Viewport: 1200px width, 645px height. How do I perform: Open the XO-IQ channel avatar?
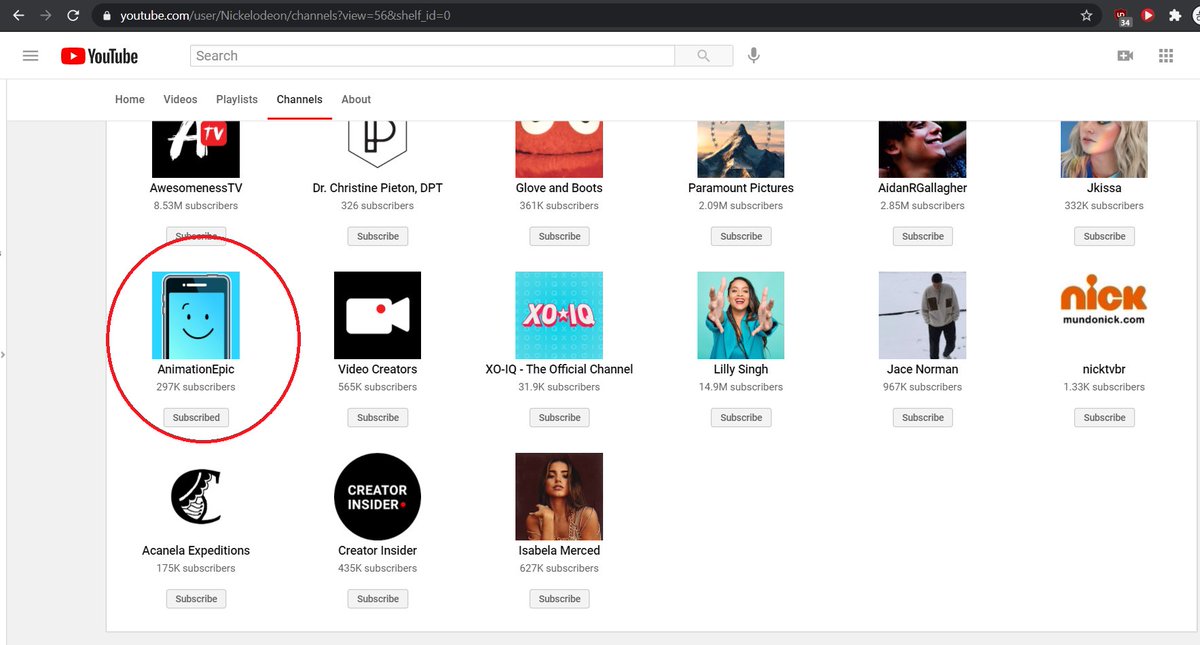tap(559, 315)
